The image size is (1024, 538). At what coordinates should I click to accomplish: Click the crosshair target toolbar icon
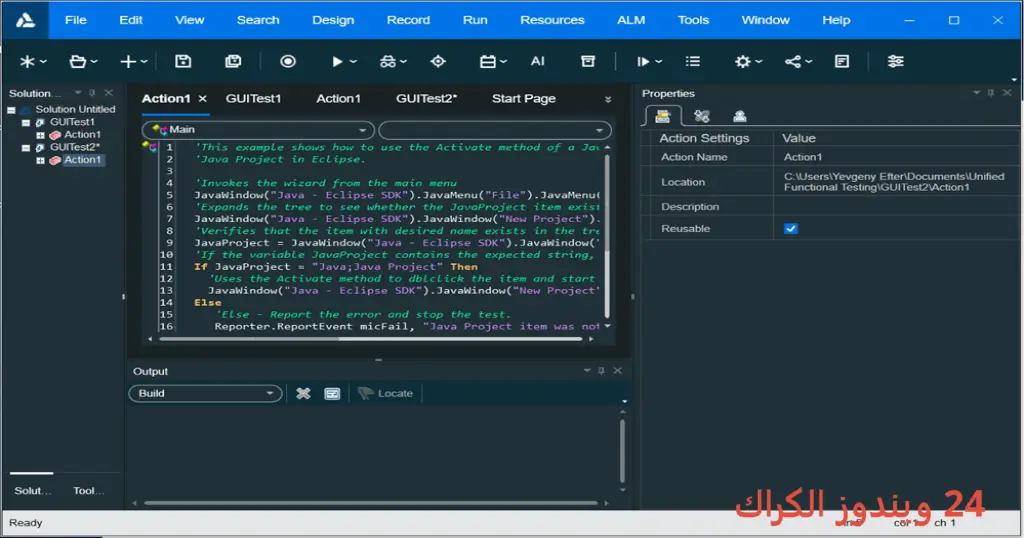point(438,61)
